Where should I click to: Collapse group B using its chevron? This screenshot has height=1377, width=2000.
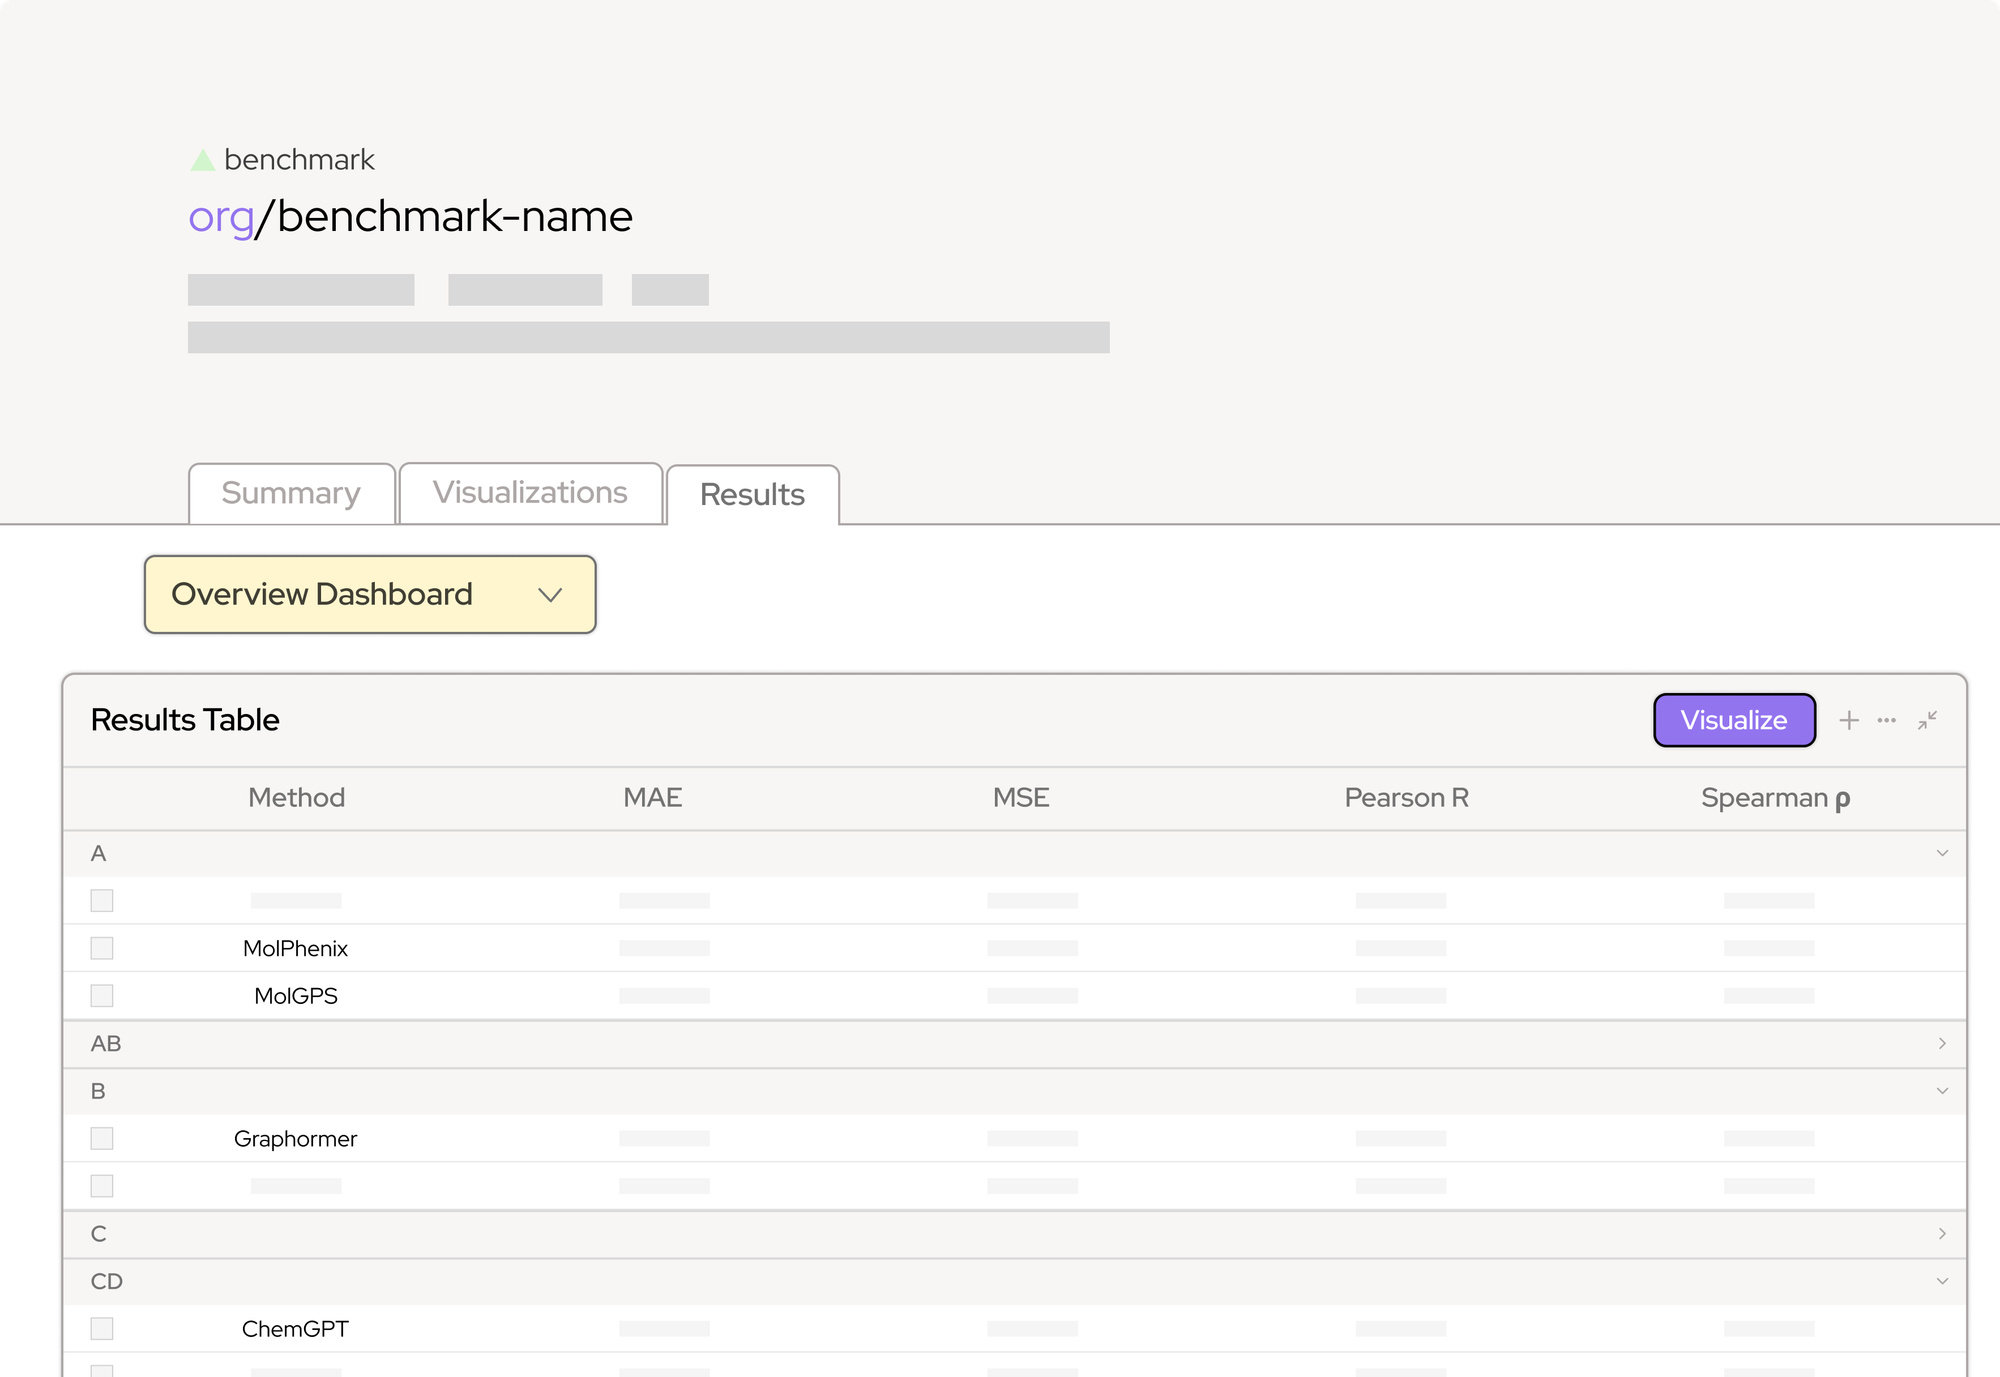(1942, 1091)
